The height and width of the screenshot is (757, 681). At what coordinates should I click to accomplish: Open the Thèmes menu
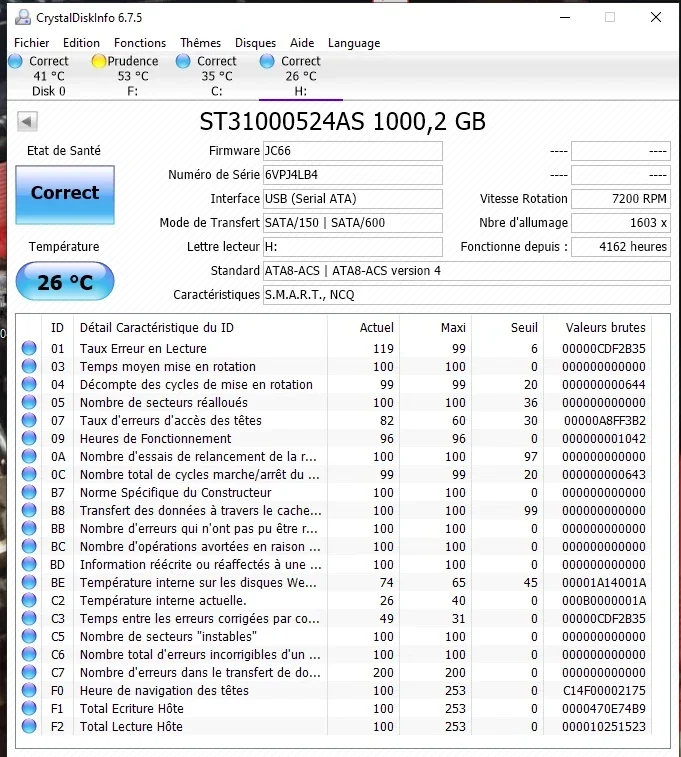pos(200,43)
